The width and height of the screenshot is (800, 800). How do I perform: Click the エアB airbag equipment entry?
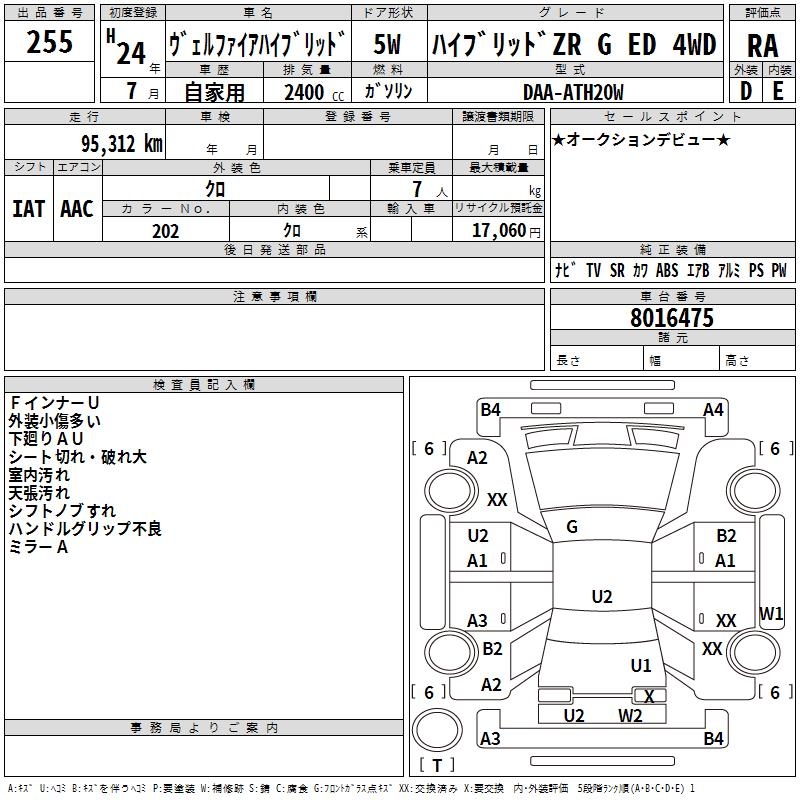click(698, 270)
